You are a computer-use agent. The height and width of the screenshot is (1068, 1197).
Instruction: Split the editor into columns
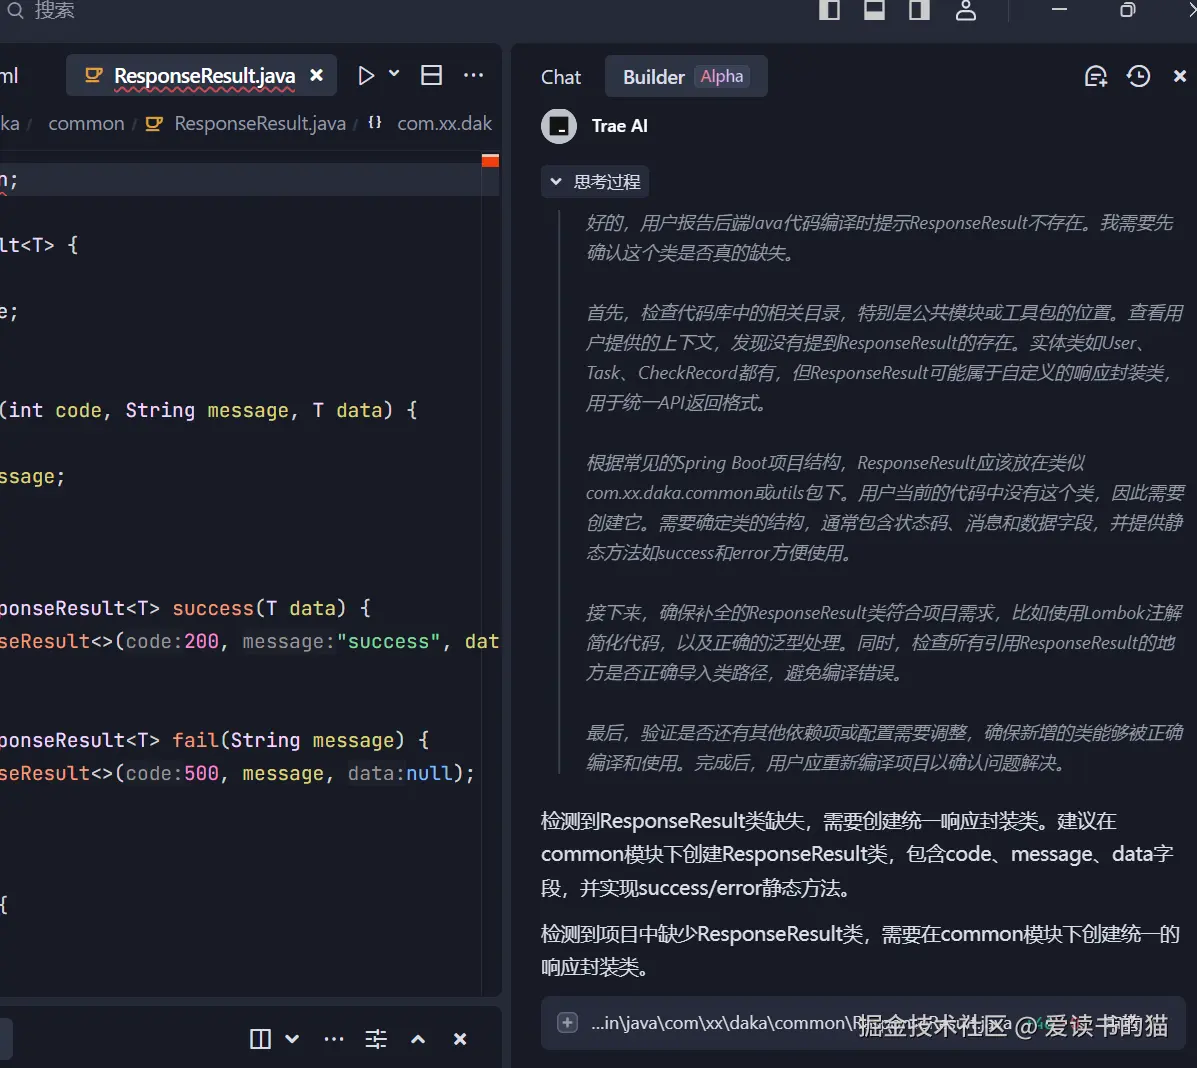[431, 74]
